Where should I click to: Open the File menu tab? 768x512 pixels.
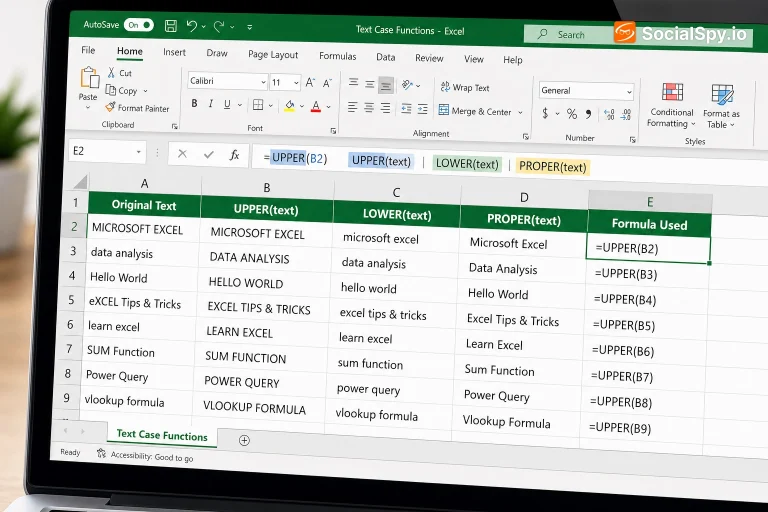(x=88, y=50)
